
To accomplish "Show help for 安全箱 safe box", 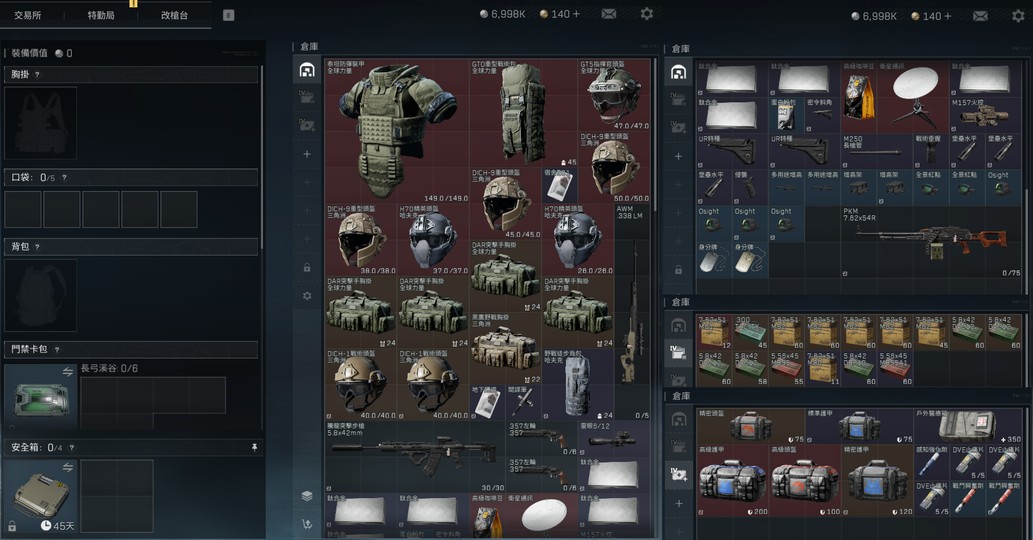I will 71,448.
